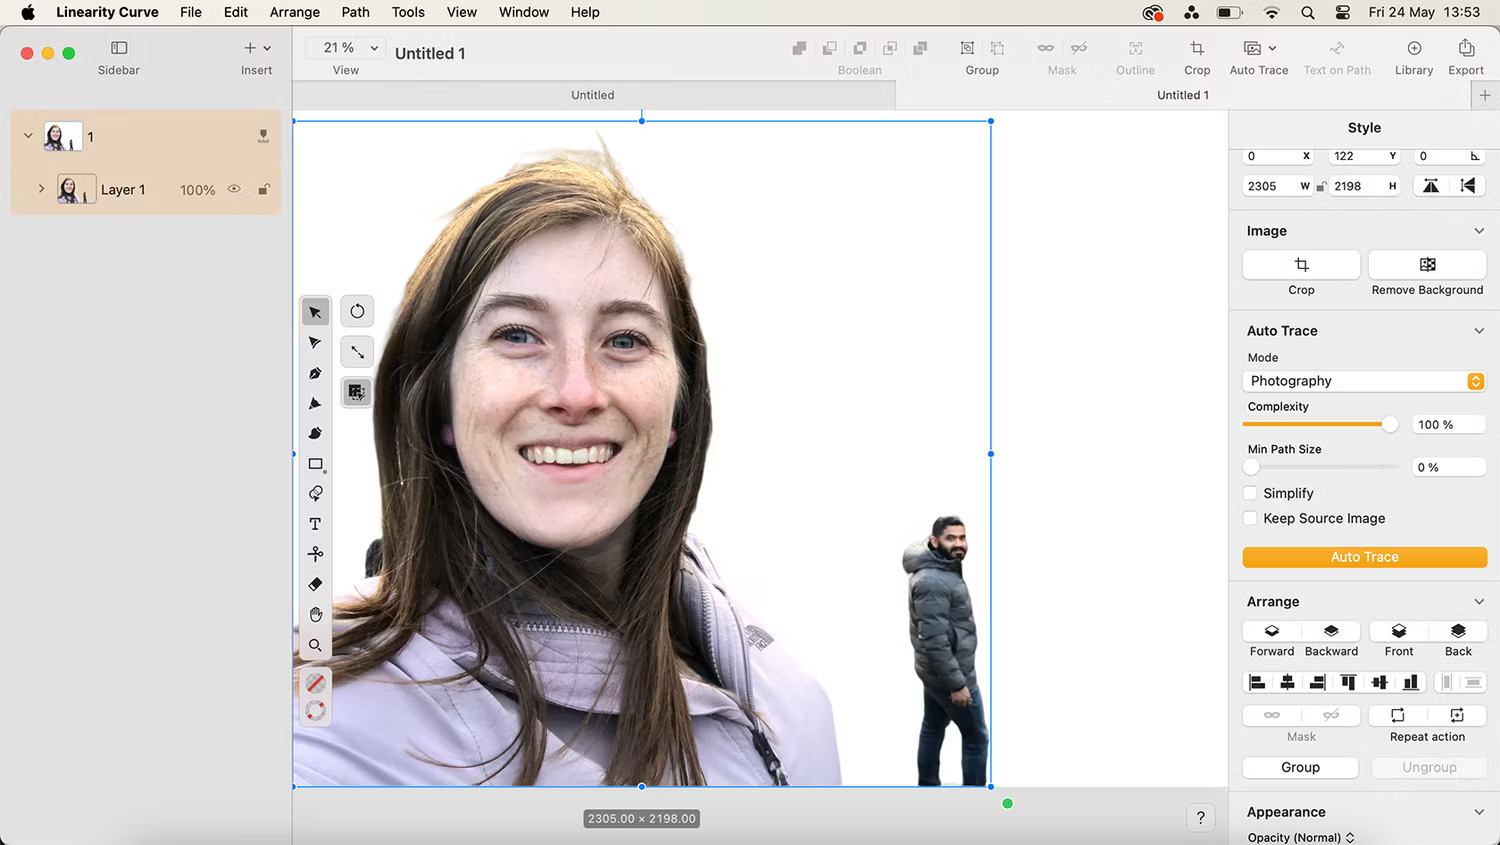This screenshot has width=1500, height=845.
Task: Flip image vertically in Style panel
Action: (x=1468, y=186)
